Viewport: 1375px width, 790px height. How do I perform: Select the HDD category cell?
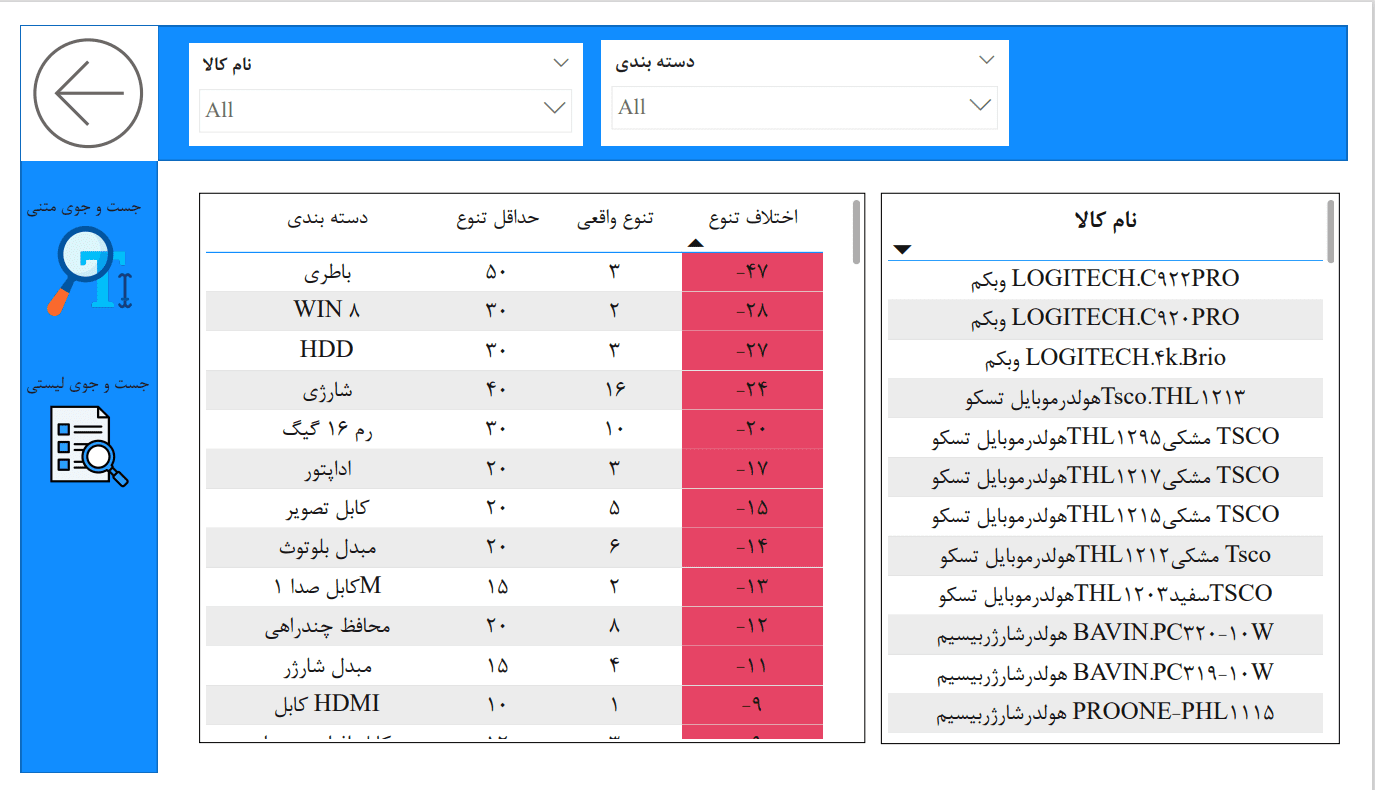point(327,350)
